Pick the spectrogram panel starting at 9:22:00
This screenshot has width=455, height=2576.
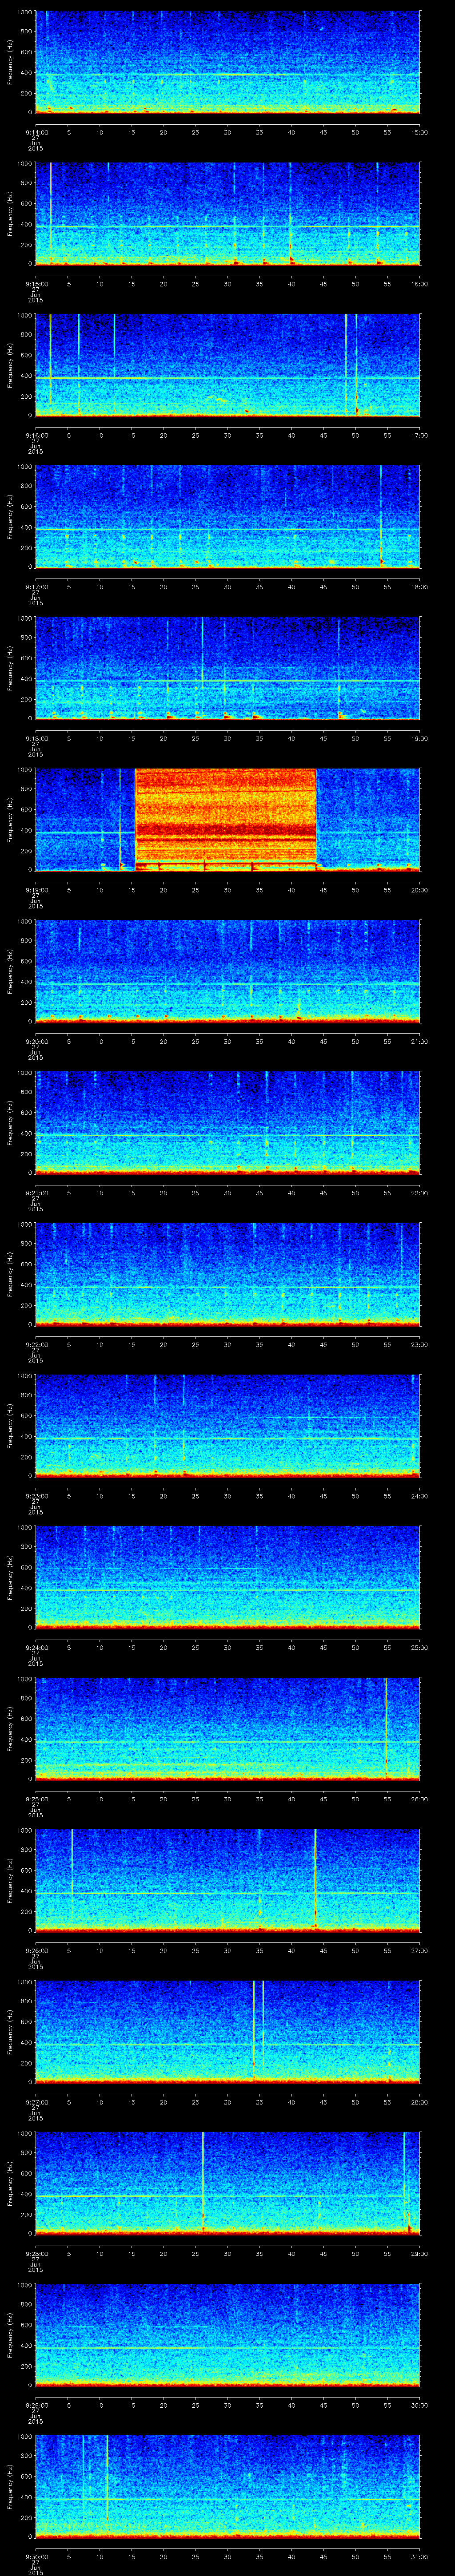click(x=227, y=1275)
